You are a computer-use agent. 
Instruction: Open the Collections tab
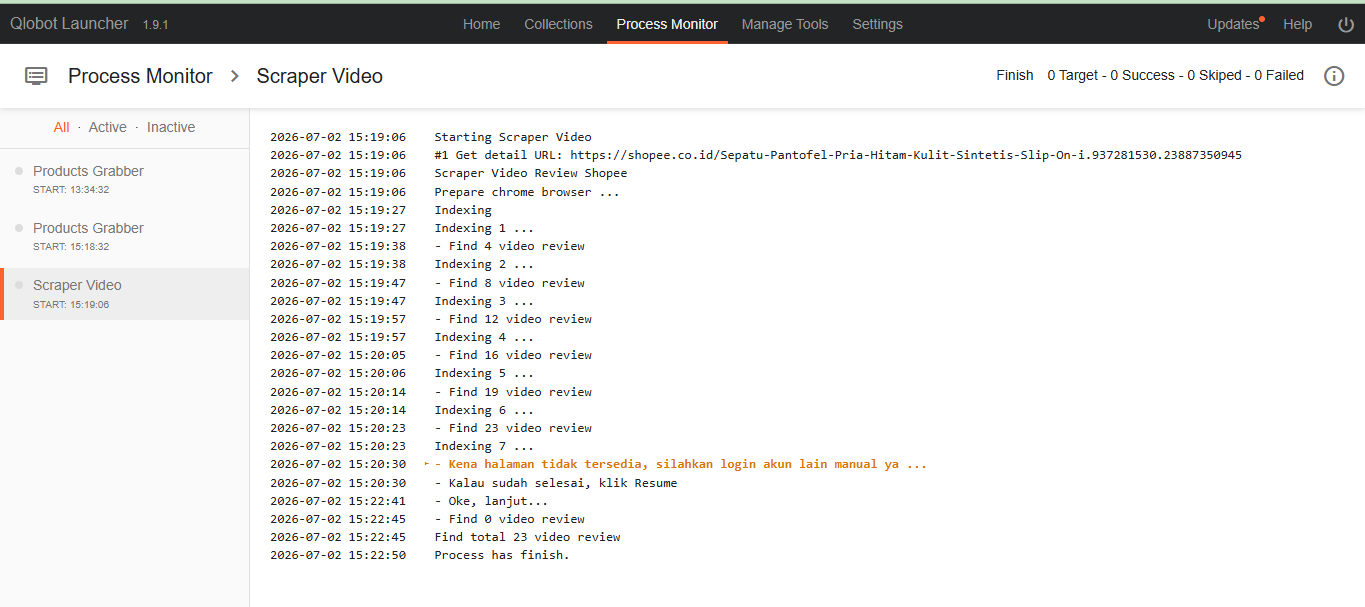point(558,24)
